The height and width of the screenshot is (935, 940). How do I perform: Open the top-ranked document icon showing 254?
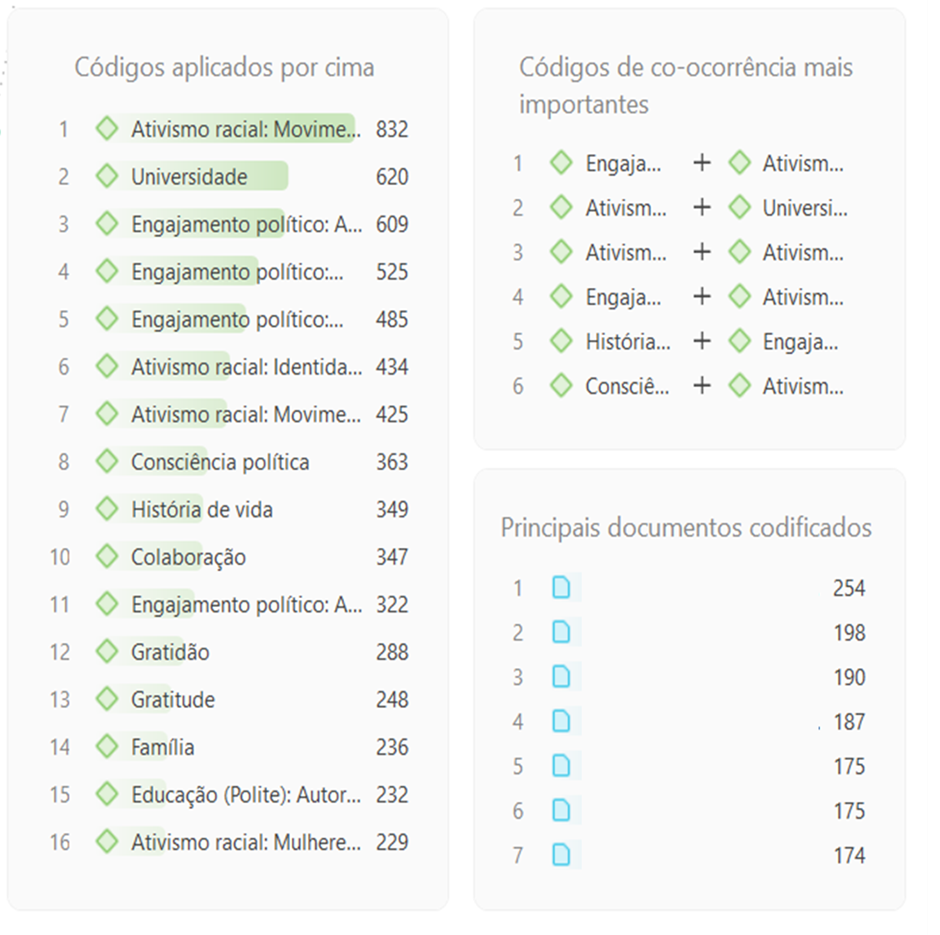tap(560, 588)
